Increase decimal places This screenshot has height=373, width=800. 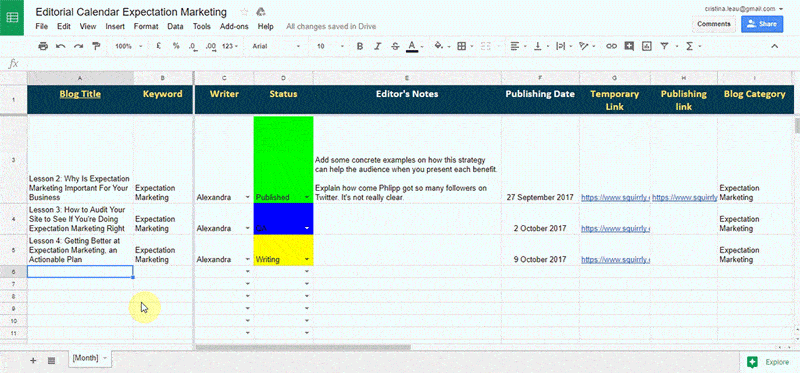click(x=211, y=46)
